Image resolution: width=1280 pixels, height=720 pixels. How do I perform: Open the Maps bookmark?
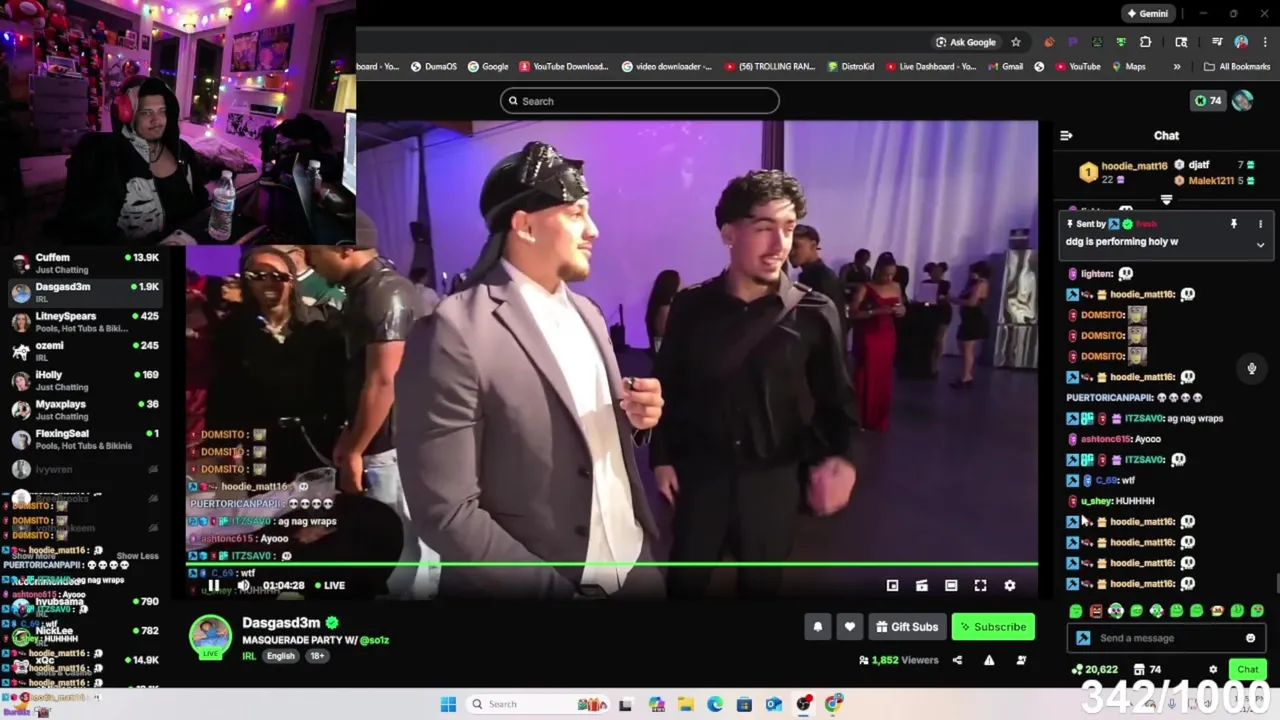coord(1128,67)
